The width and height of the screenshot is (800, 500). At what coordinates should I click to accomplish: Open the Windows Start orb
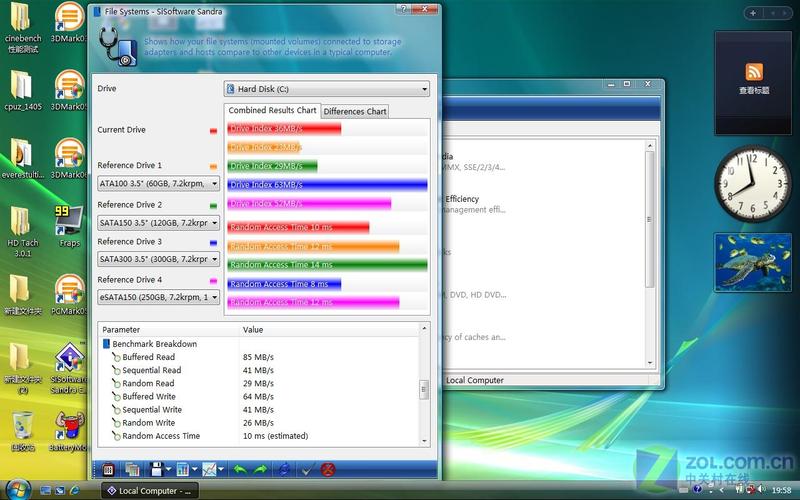point(18,490)
